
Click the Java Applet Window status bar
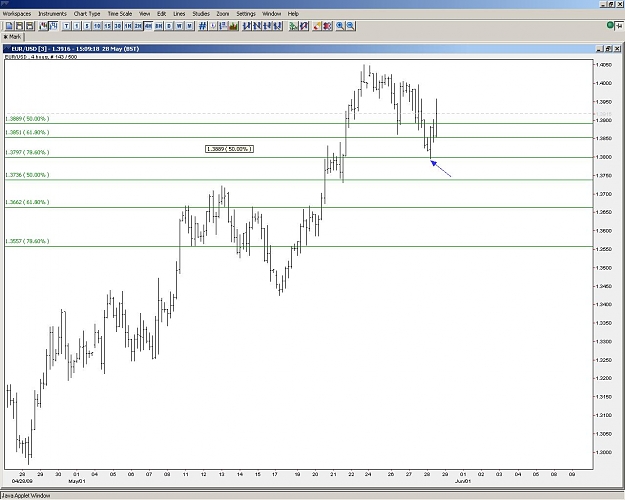tap(312, 496)
